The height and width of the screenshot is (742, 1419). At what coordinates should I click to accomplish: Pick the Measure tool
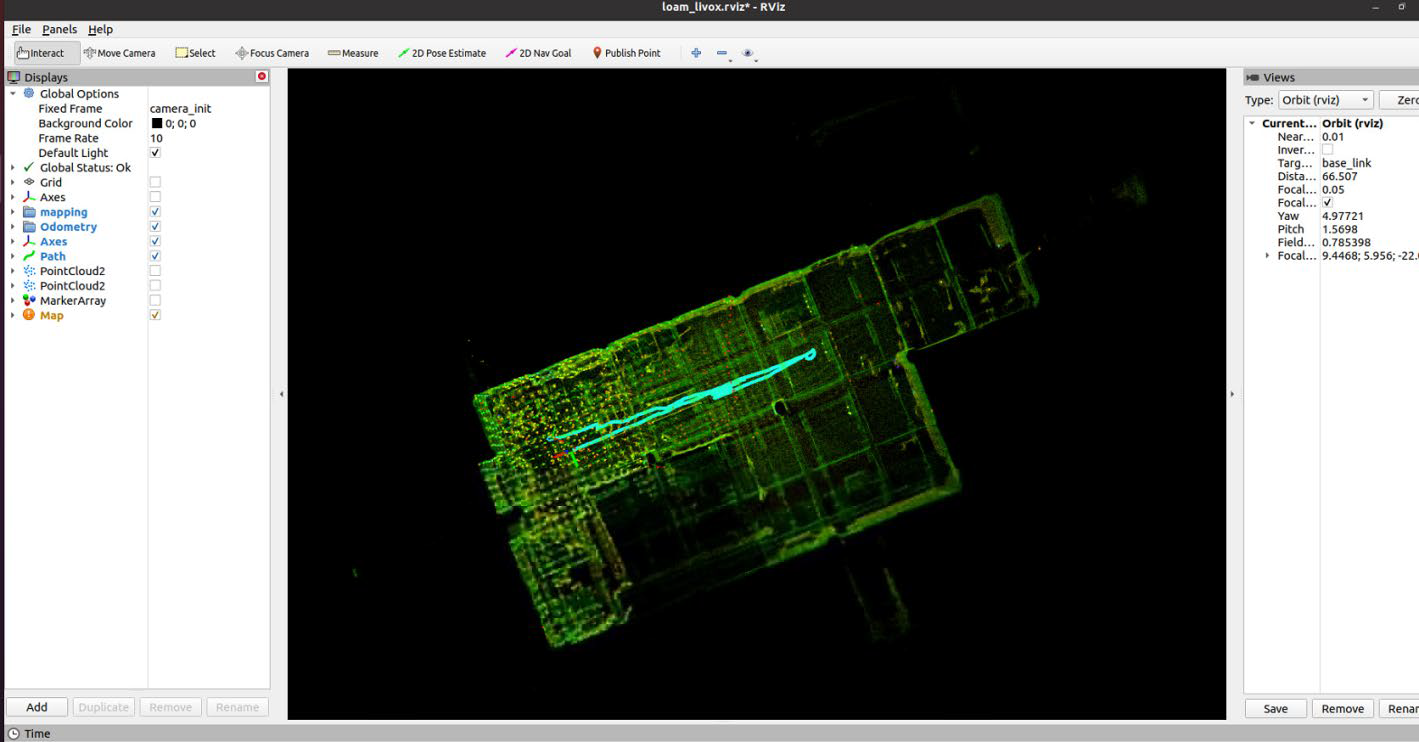(353, 53)
